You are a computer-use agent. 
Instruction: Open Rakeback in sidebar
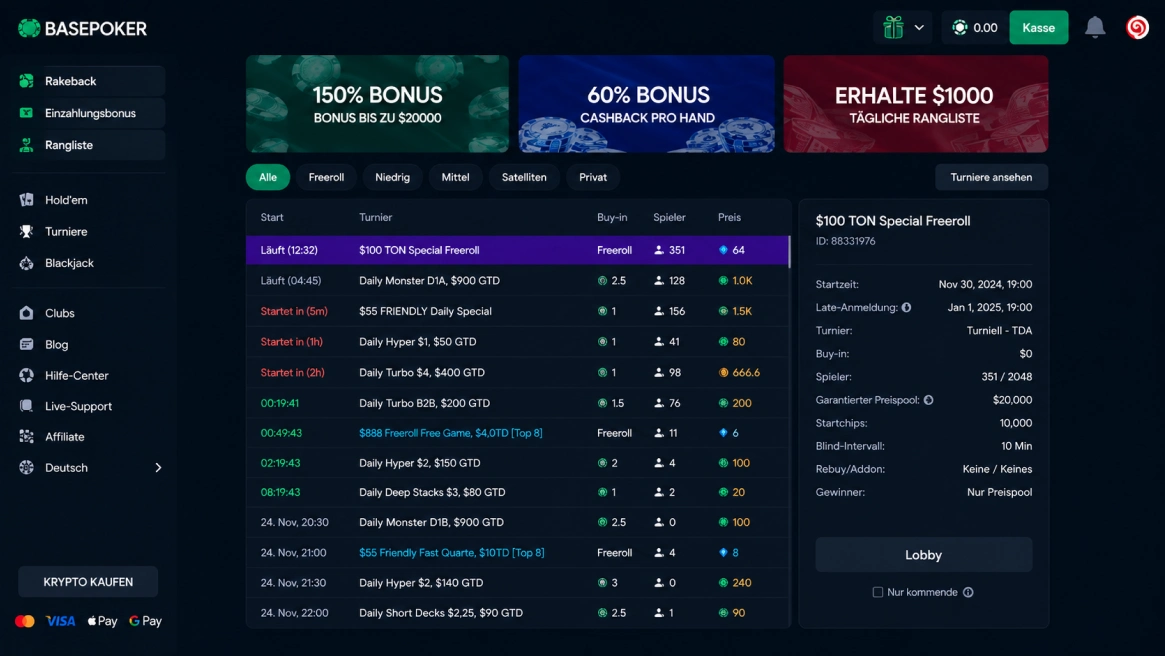pos(89,81)
